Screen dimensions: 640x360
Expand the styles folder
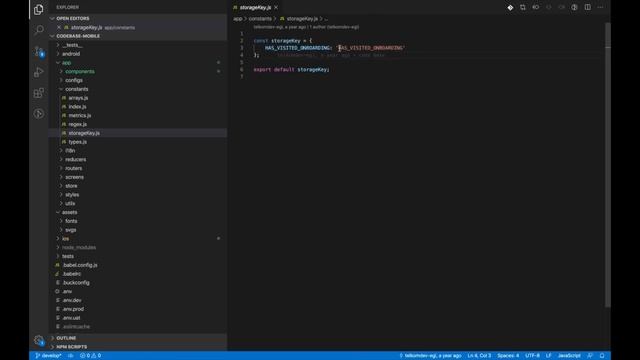click(x=138, y=195)
